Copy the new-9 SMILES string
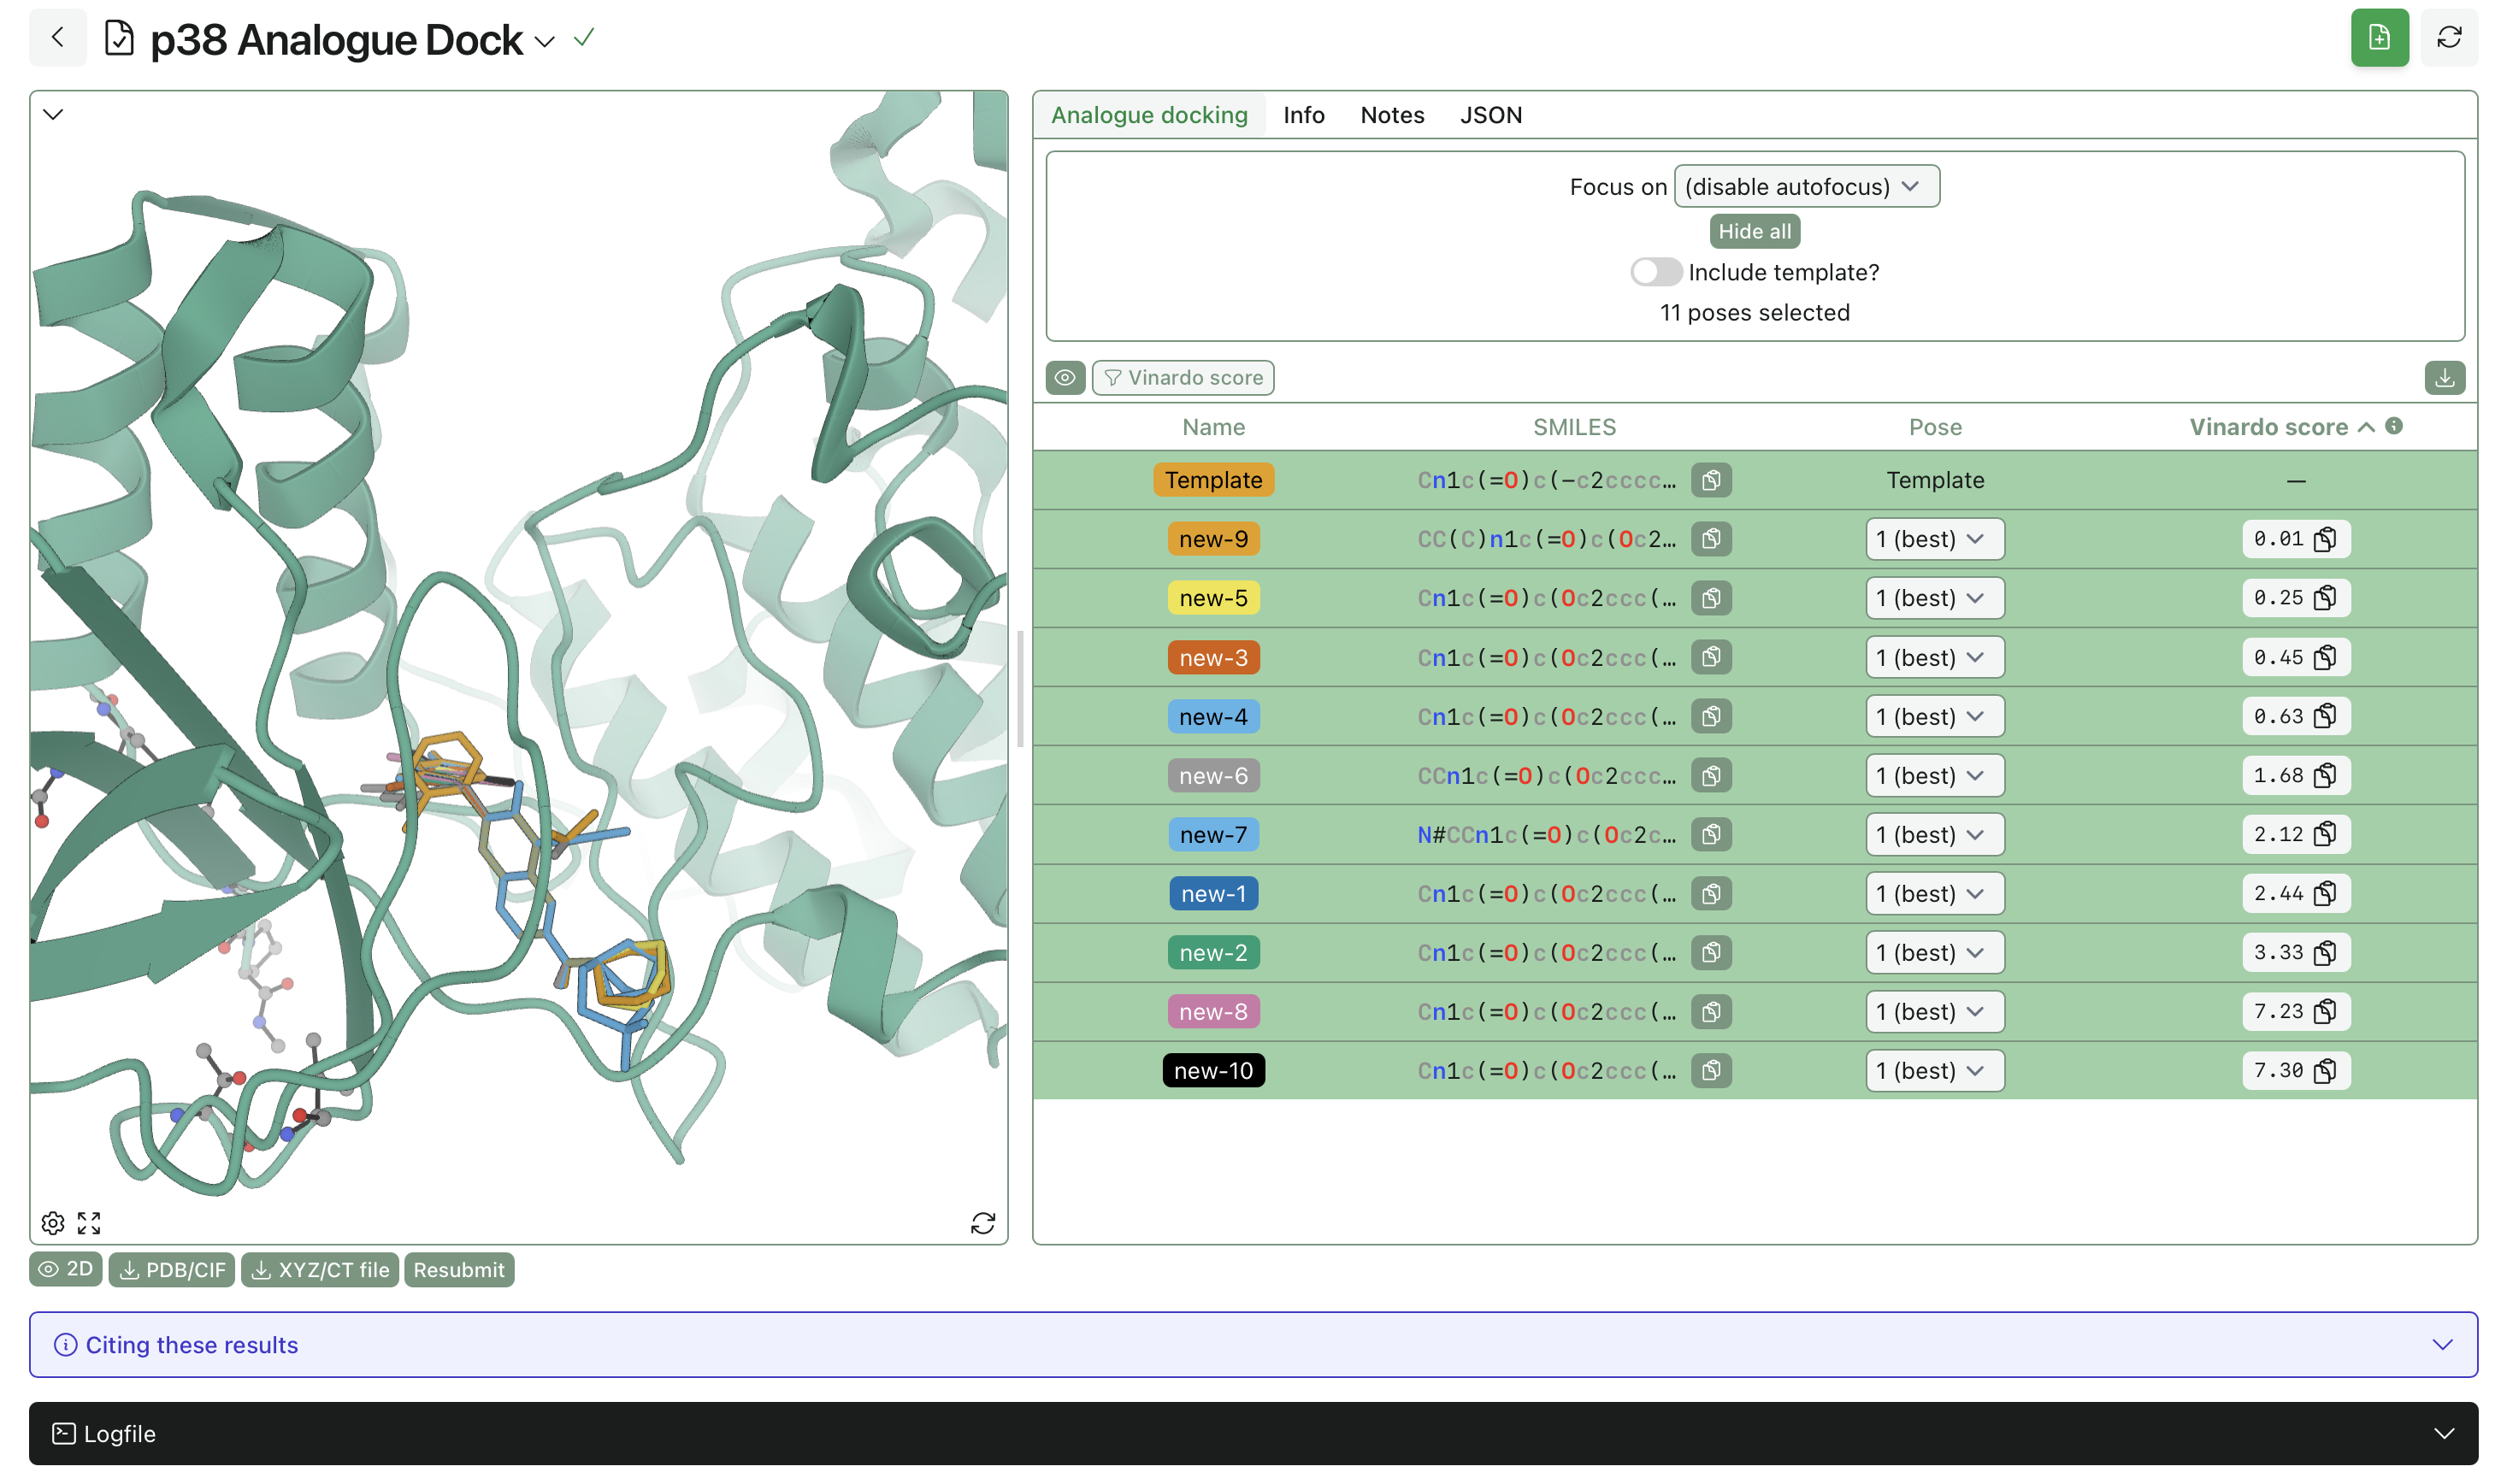Viewport: 2507px width, 1484px height. 1711,539
